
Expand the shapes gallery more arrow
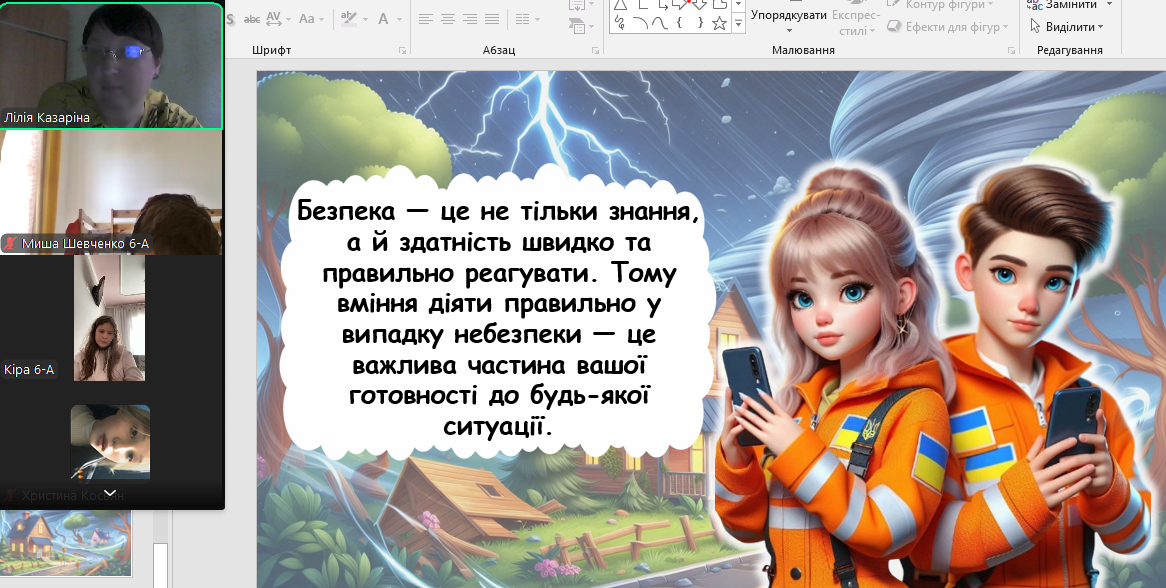(739, 23)
